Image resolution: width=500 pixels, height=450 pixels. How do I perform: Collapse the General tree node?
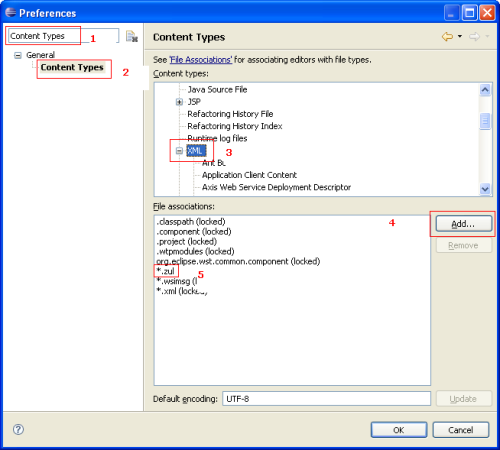click(x=18, y=55)
